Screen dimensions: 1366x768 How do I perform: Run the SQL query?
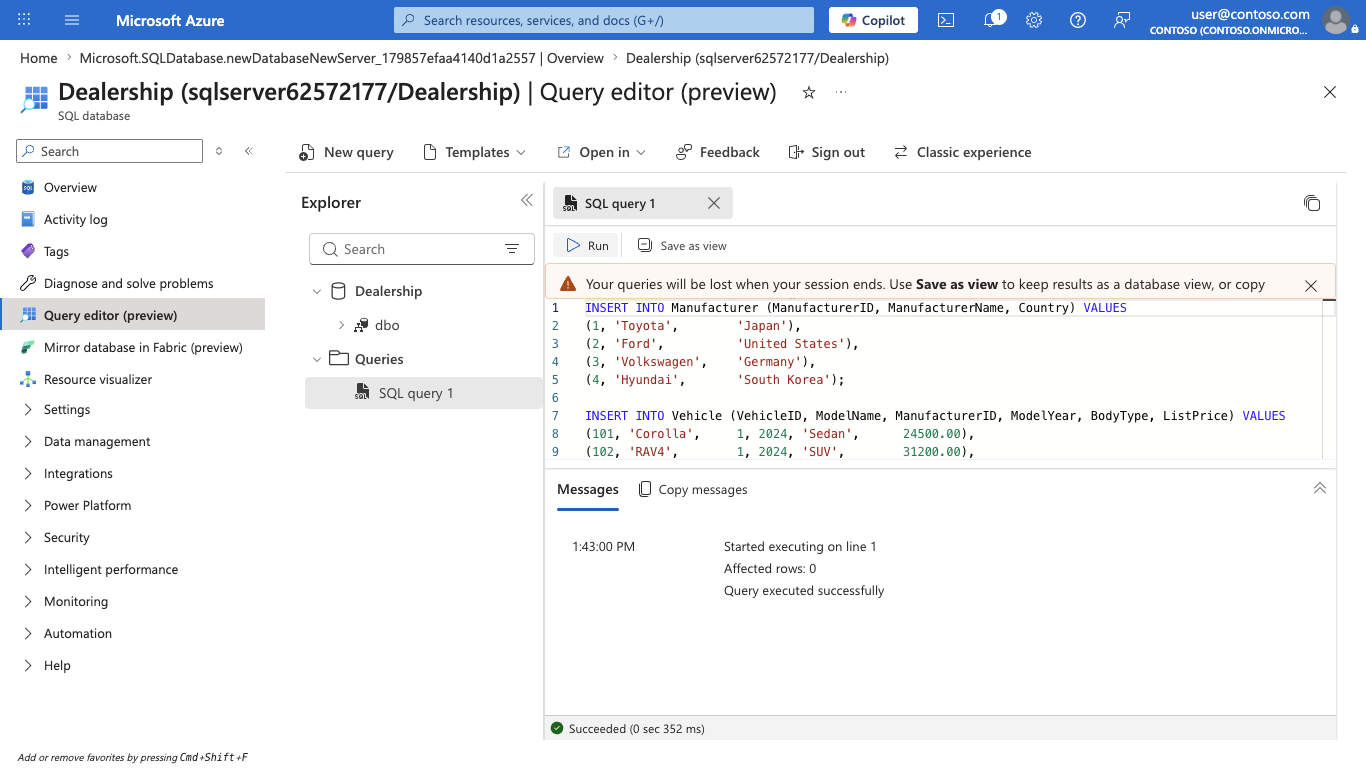point(587,245)
